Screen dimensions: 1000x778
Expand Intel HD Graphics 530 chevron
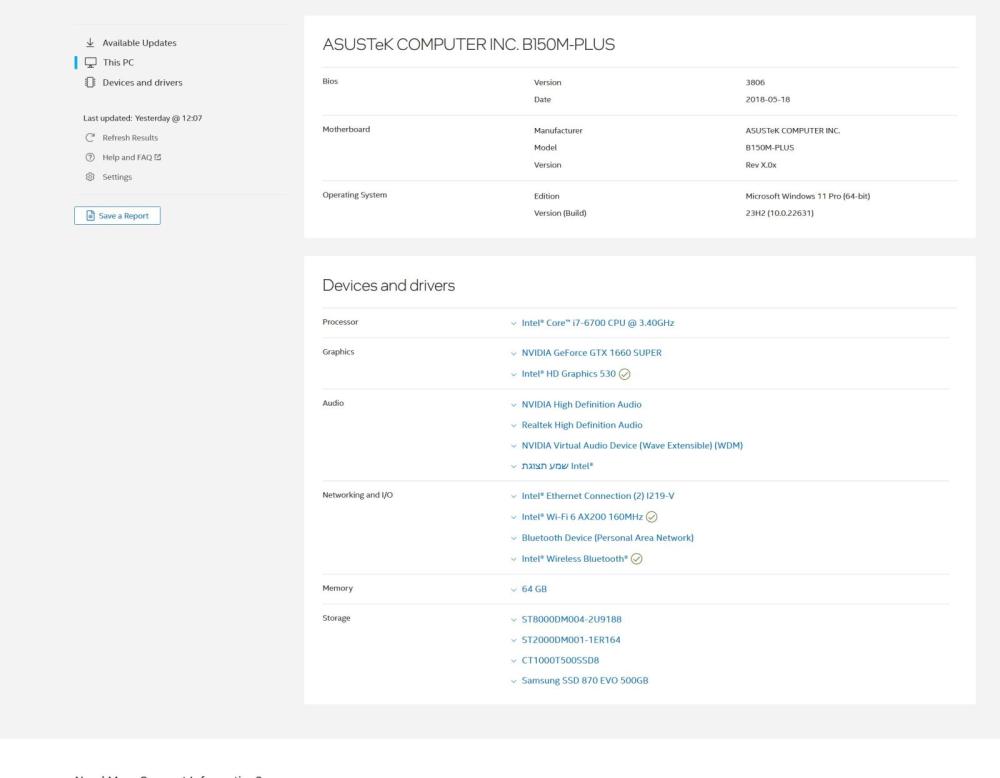tap(513, 374)
